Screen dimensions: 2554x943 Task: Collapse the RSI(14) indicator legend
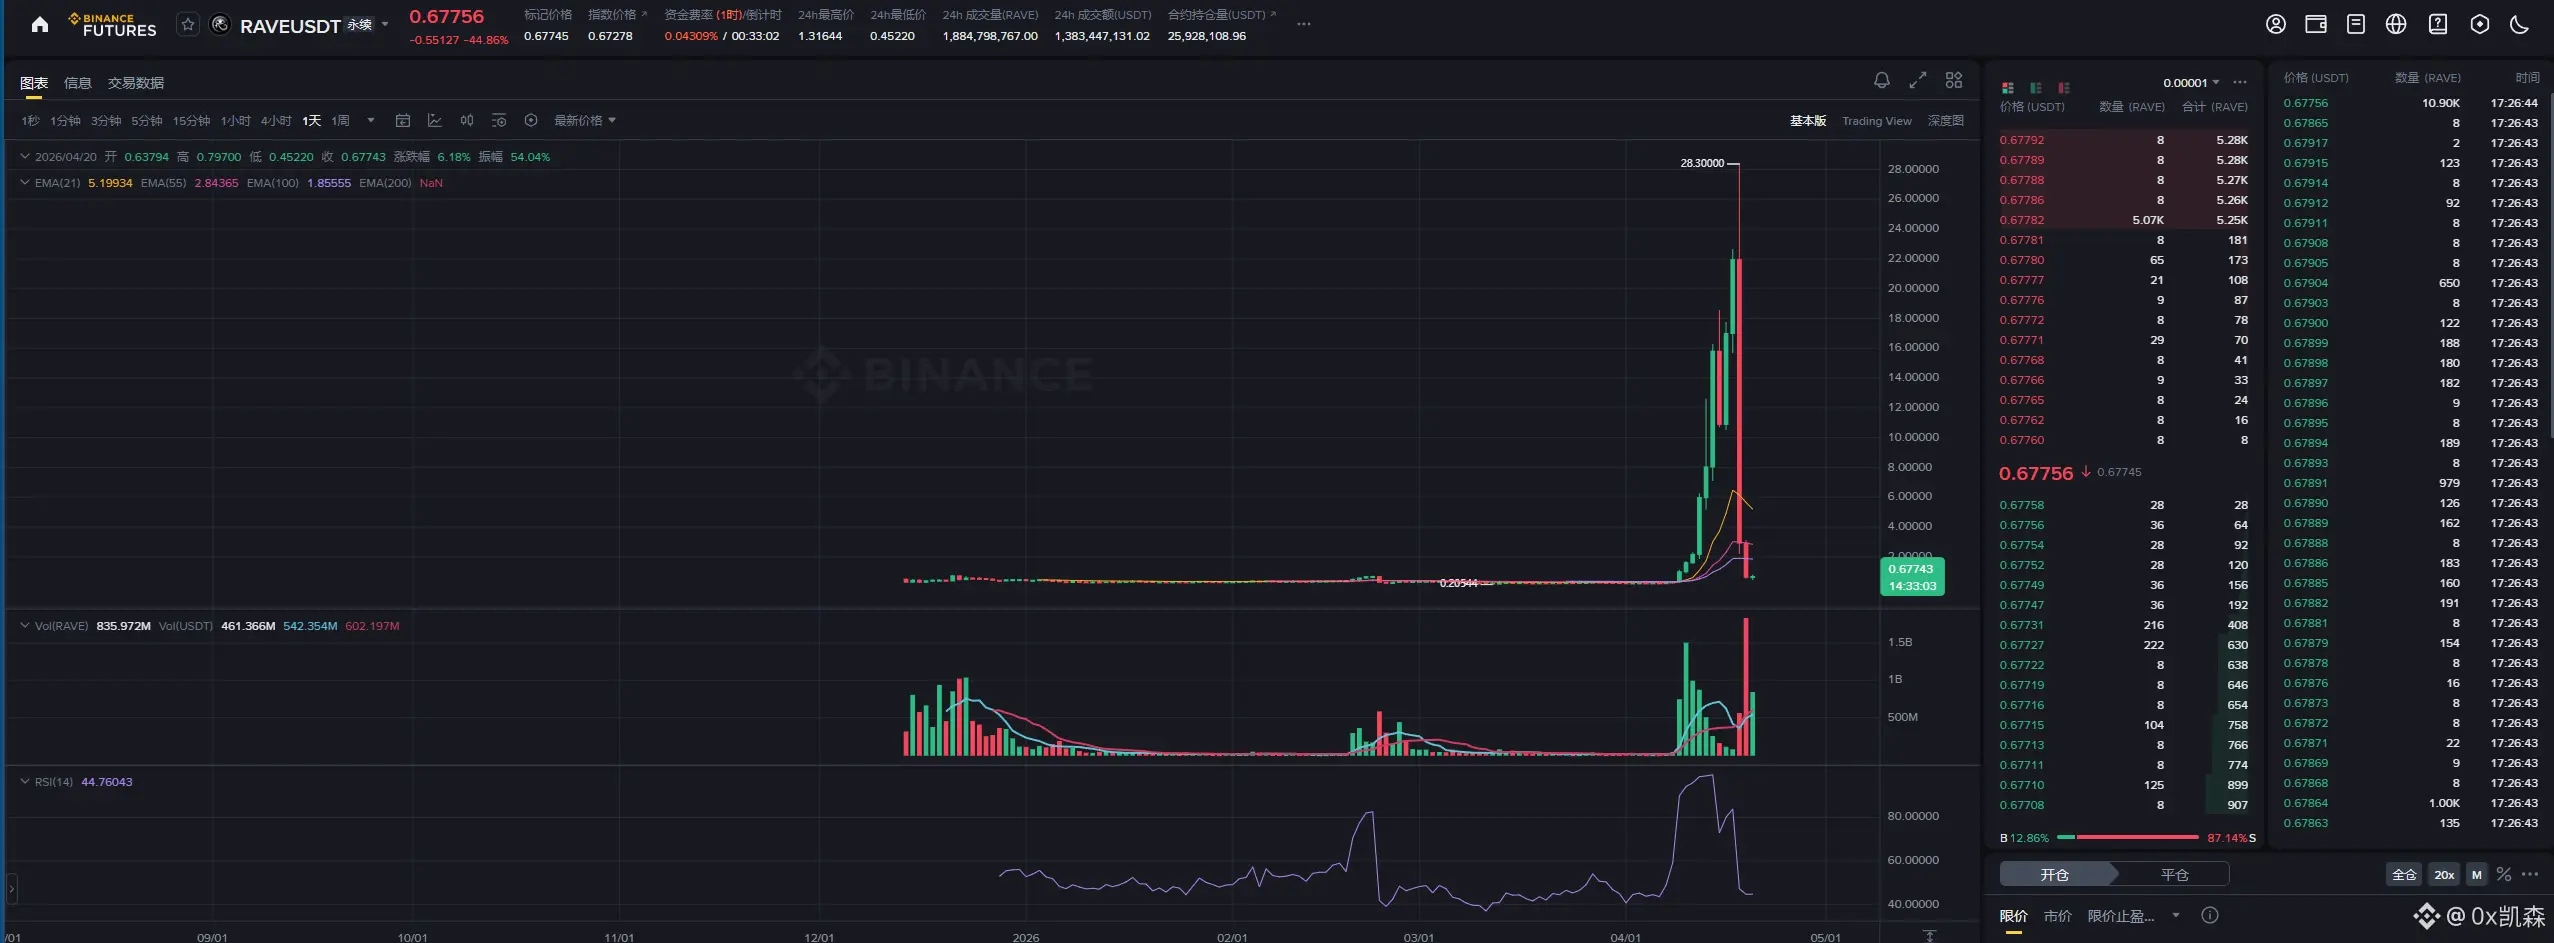(x=25, y=781)
